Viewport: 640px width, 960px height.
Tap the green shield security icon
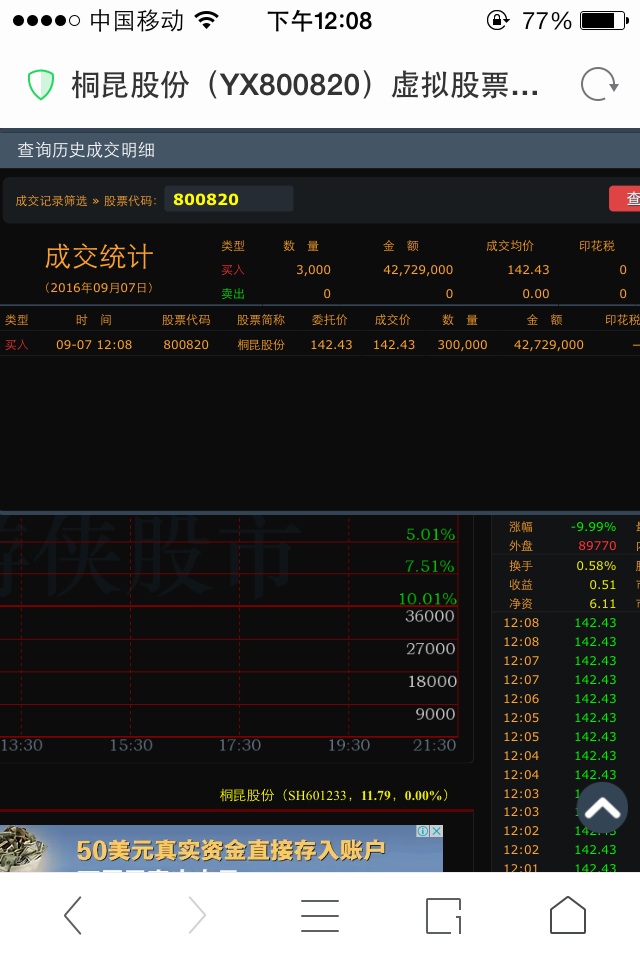(x=41, y=85)
